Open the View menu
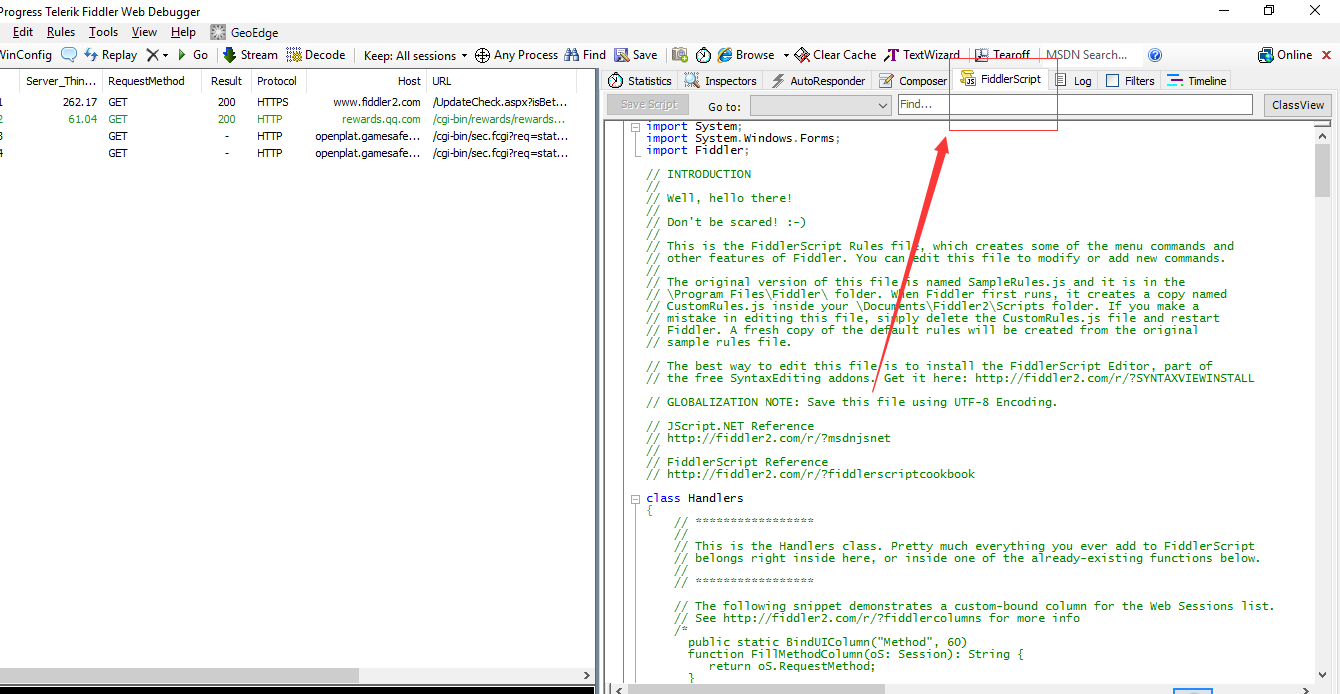This screenshot has width=1340, height=694. [x=144, y=32]
